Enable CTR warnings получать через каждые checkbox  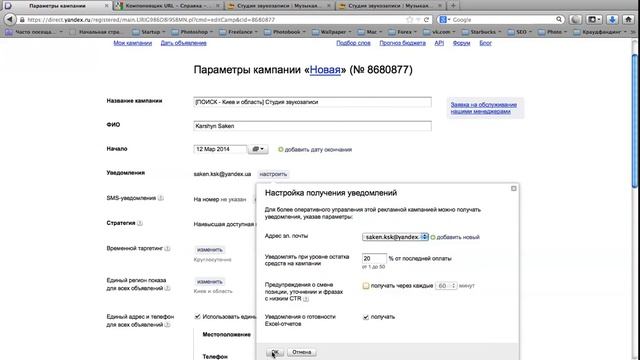366,286
